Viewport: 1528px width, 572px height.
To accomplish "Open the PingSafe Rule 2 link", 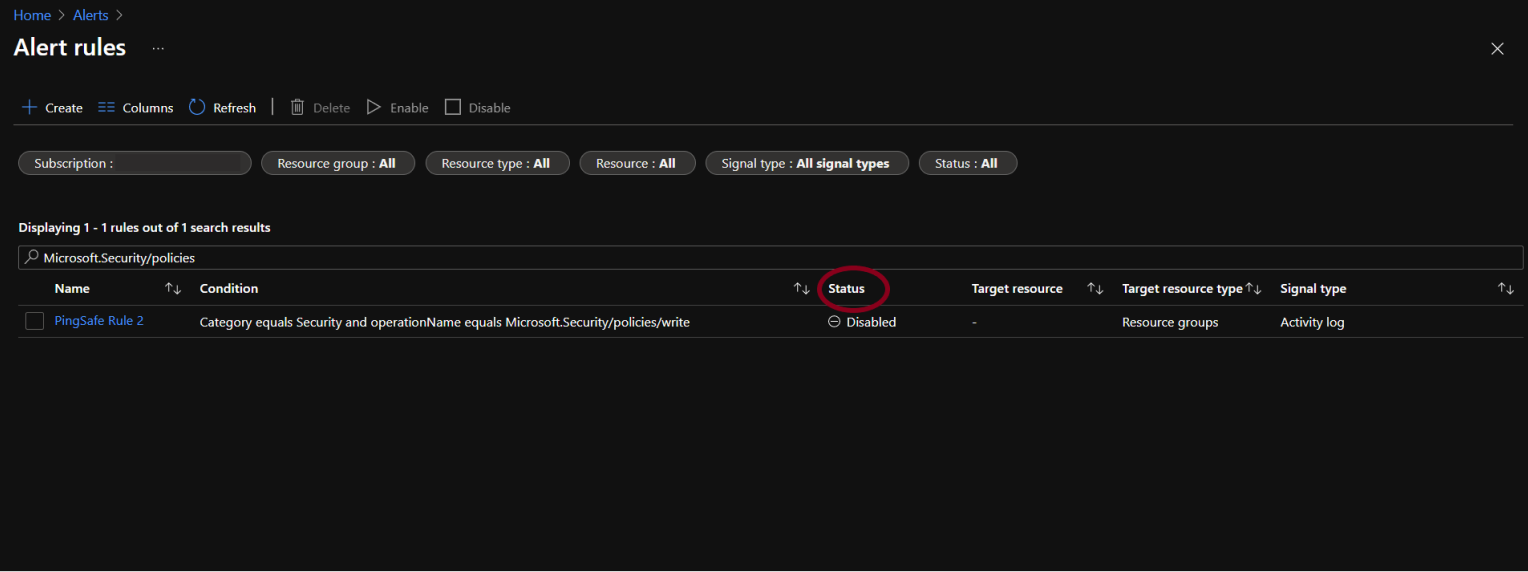I will [x=99, y=321].
